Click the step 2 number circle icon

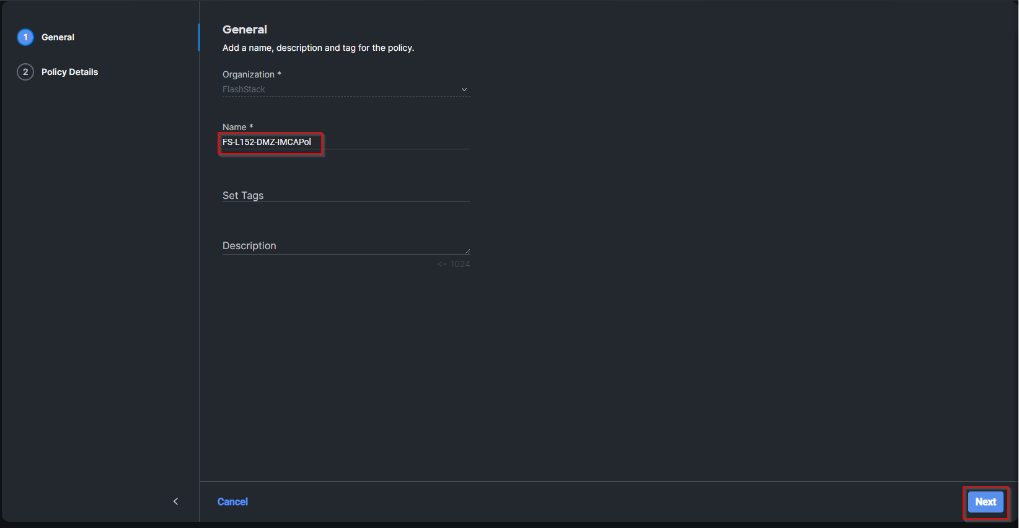[x=25, y=72]
